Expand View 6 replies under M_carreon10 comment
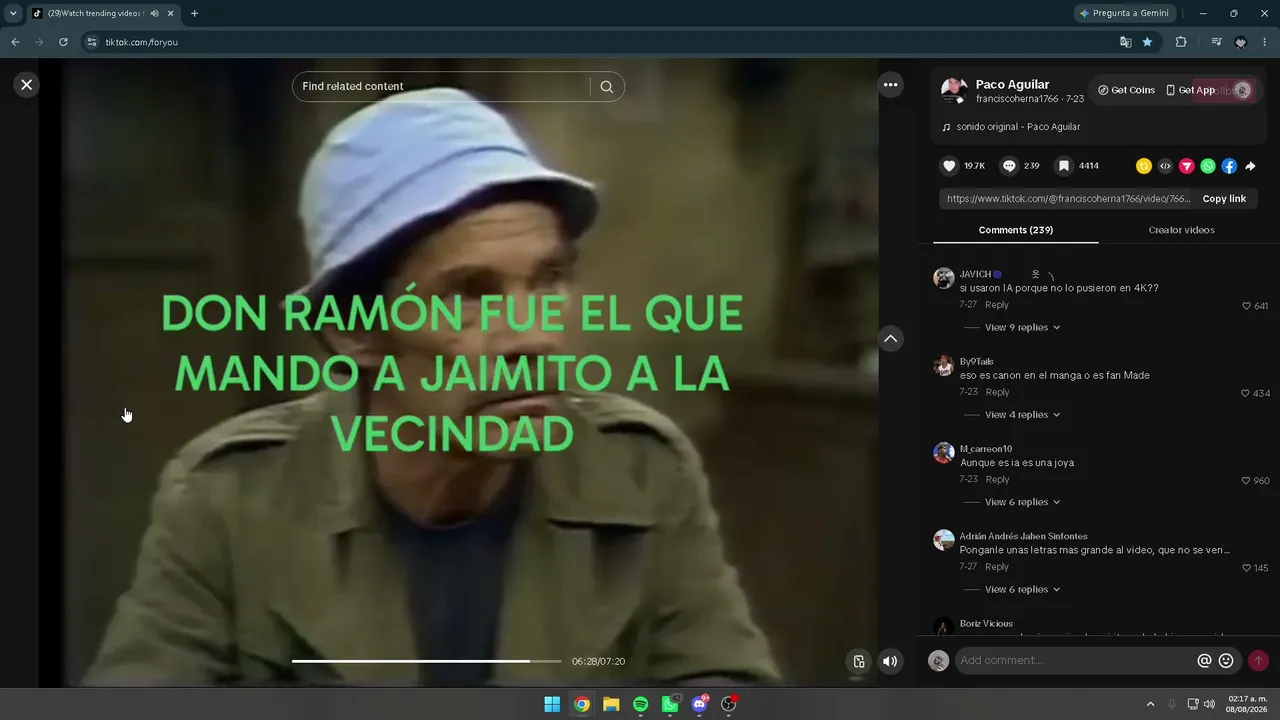Viewport: 1280px width, 720px height. coord(1022,502)
